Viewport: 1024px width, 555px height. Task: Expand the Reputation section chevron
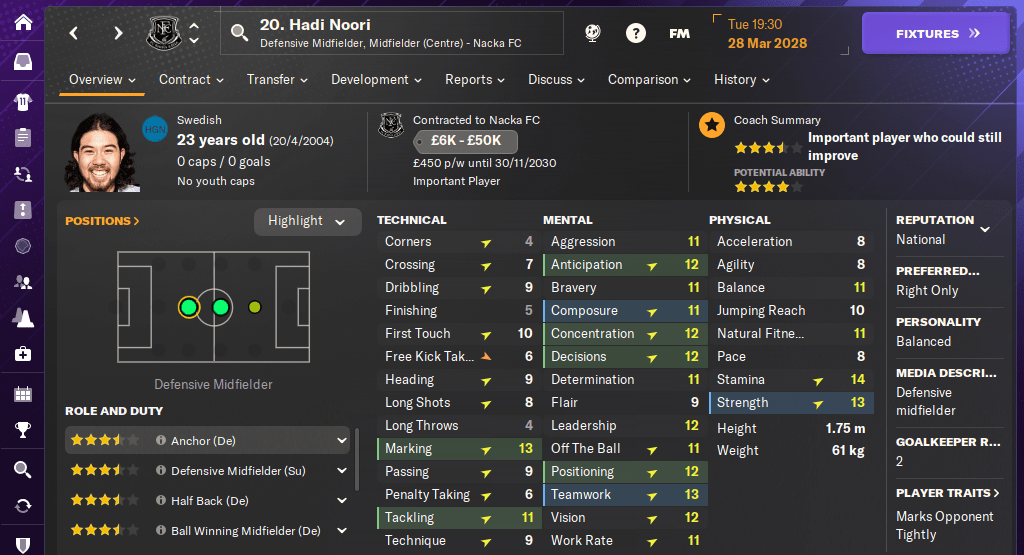[x=985, y=229]
